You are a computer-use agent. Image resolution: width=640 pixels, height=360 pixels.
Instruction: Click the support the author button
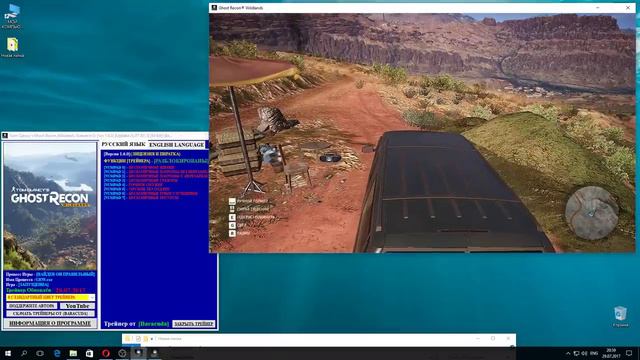pos(31,306)
